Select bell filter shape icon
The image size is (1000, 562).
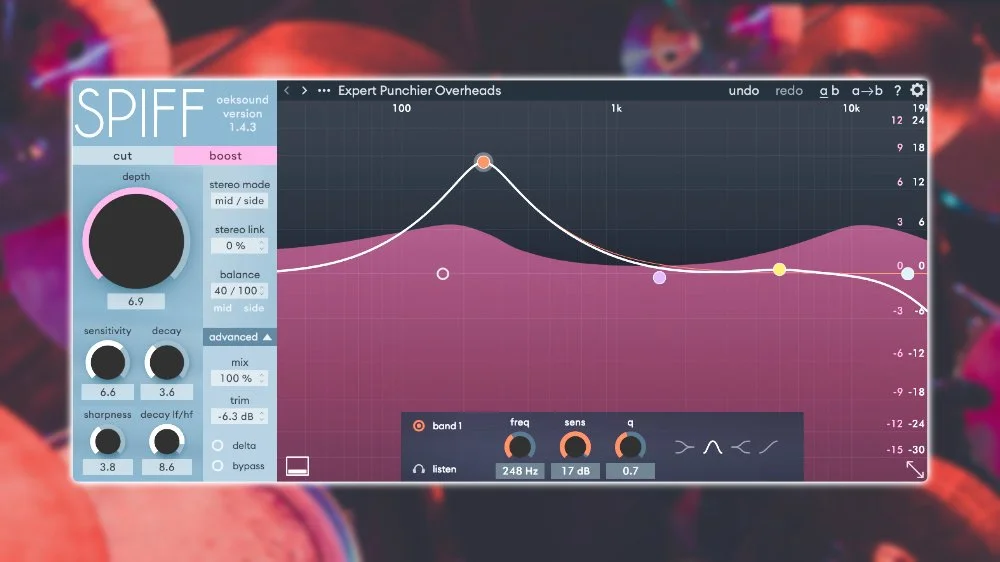click(x=712, y=447)
